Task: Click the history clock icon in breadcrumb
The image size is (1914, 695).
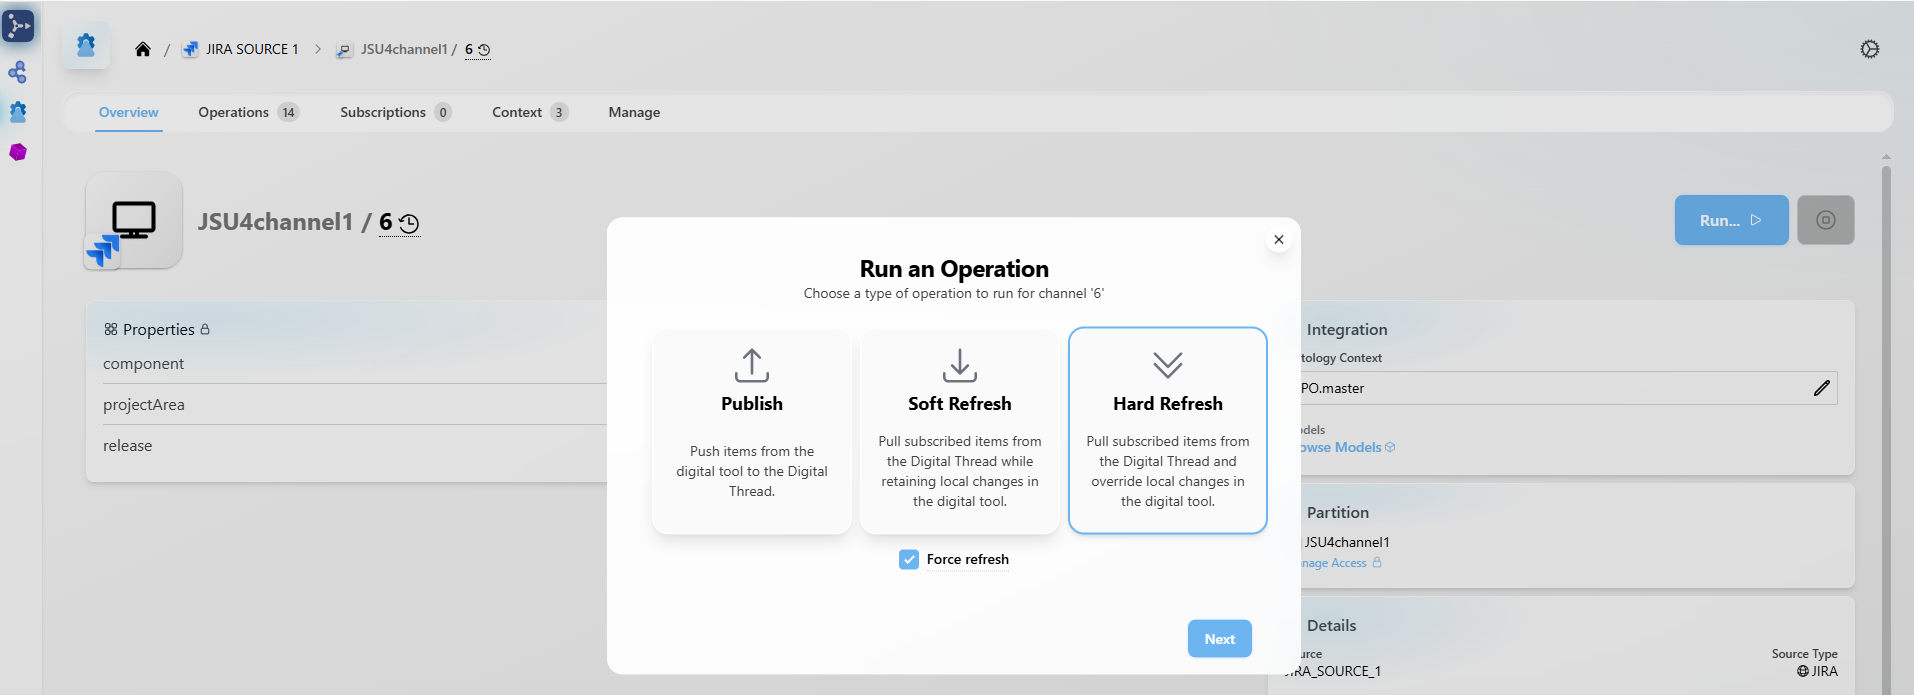Action: [484, 49]
